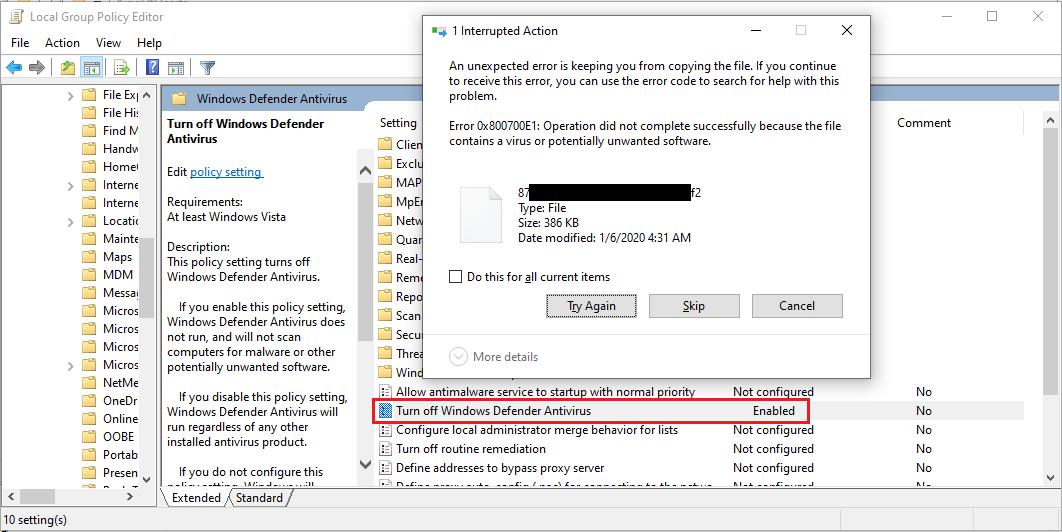The image size is (1062, 532).
Task: Click the Export List toolbar icon
Action: click(x=122, y=67)
